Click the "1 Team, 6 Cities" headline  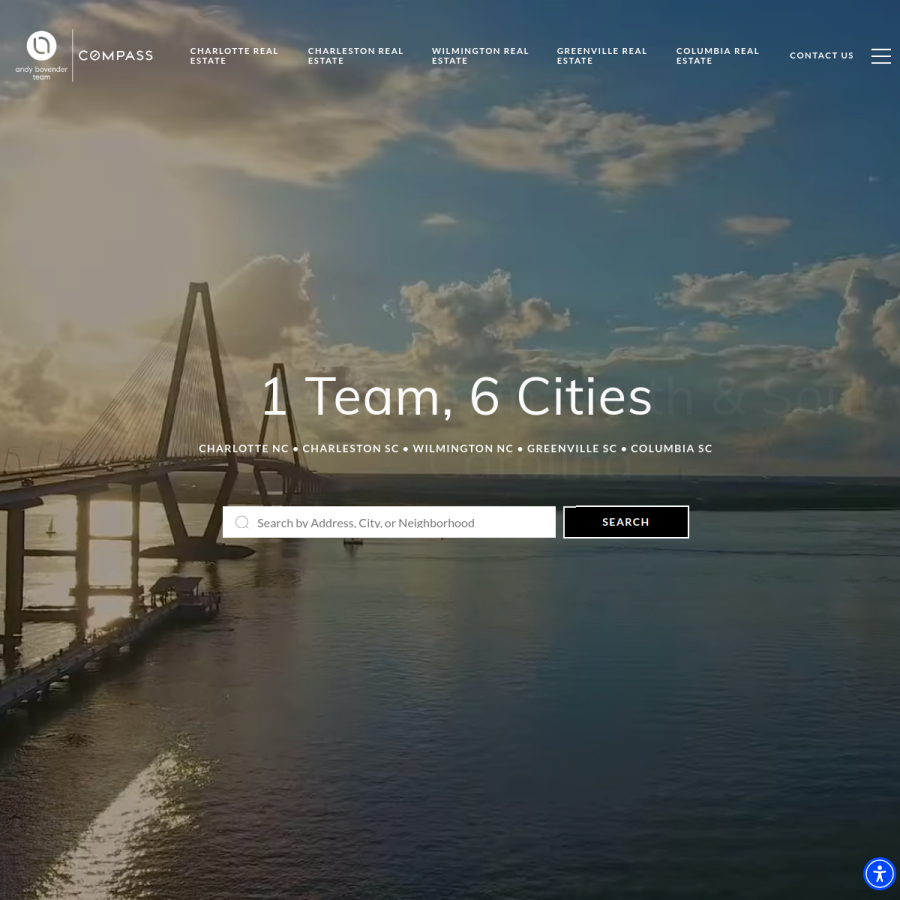457,396
